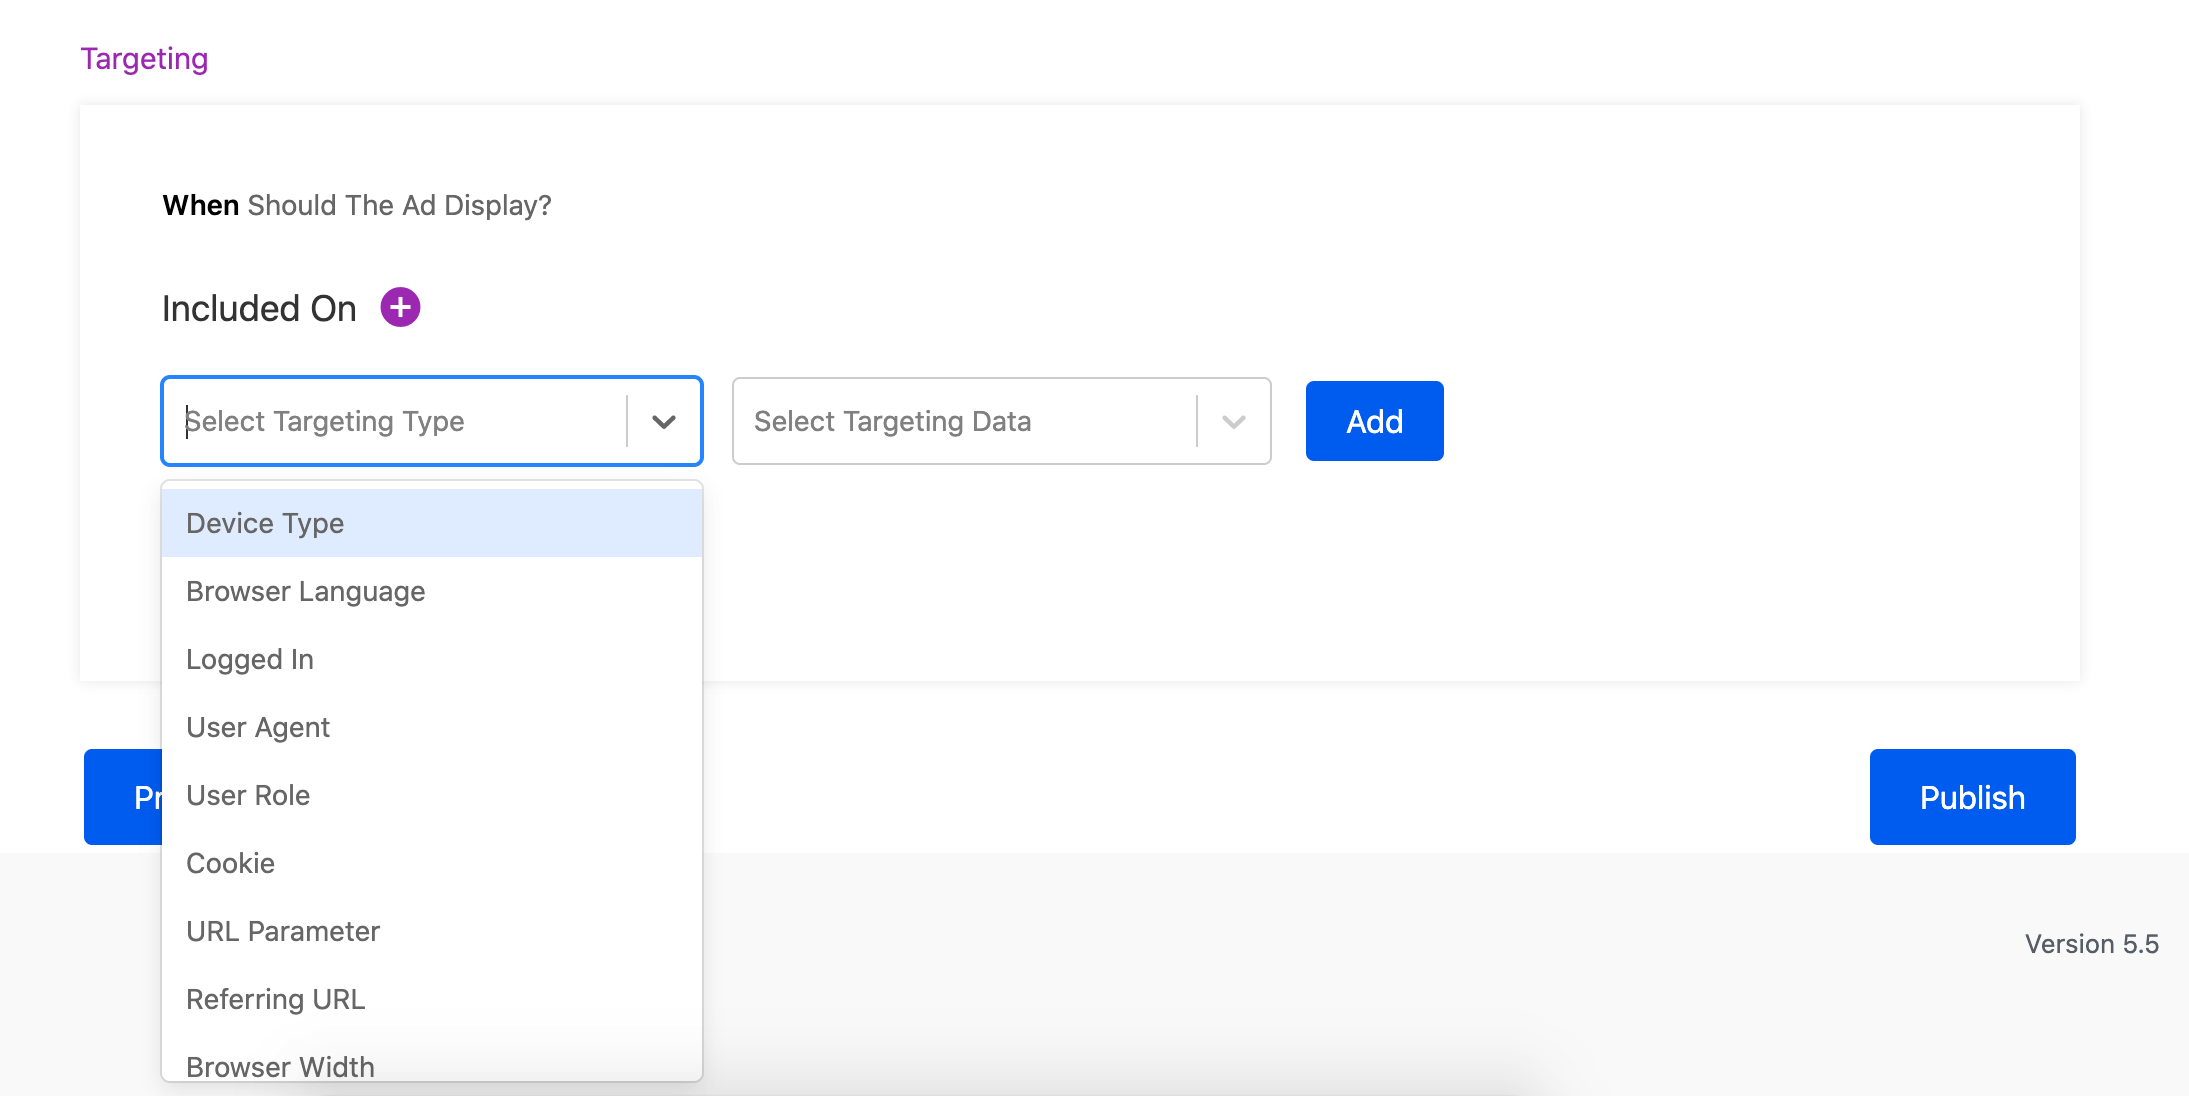
Task: Choose the User Role option
Action: (x=248, y=795)
